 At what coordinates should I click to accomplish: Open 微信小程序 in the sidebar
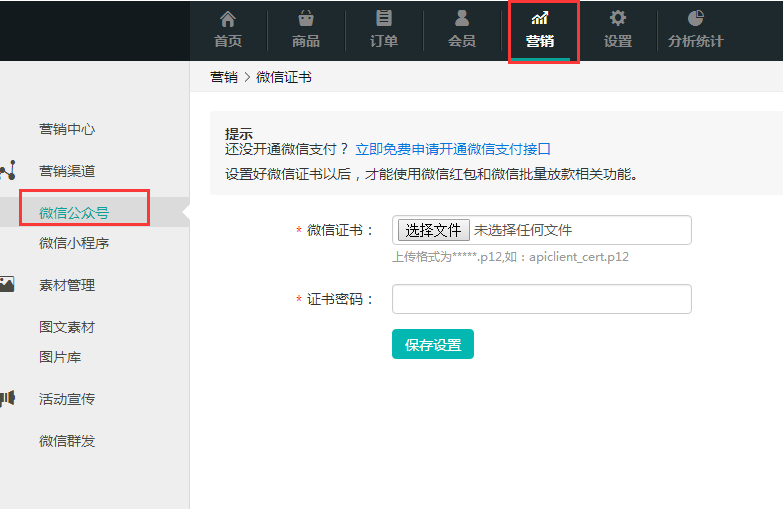pos(74,243)
